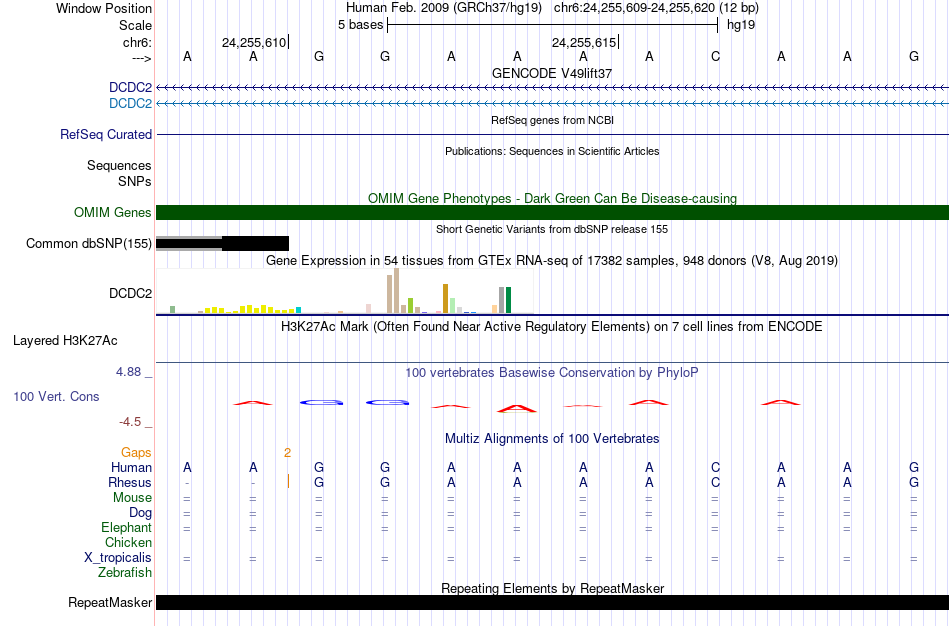The image size is (950, 626).
Task: Click the black RepeatMasker element bar
Action: (553, 602)
